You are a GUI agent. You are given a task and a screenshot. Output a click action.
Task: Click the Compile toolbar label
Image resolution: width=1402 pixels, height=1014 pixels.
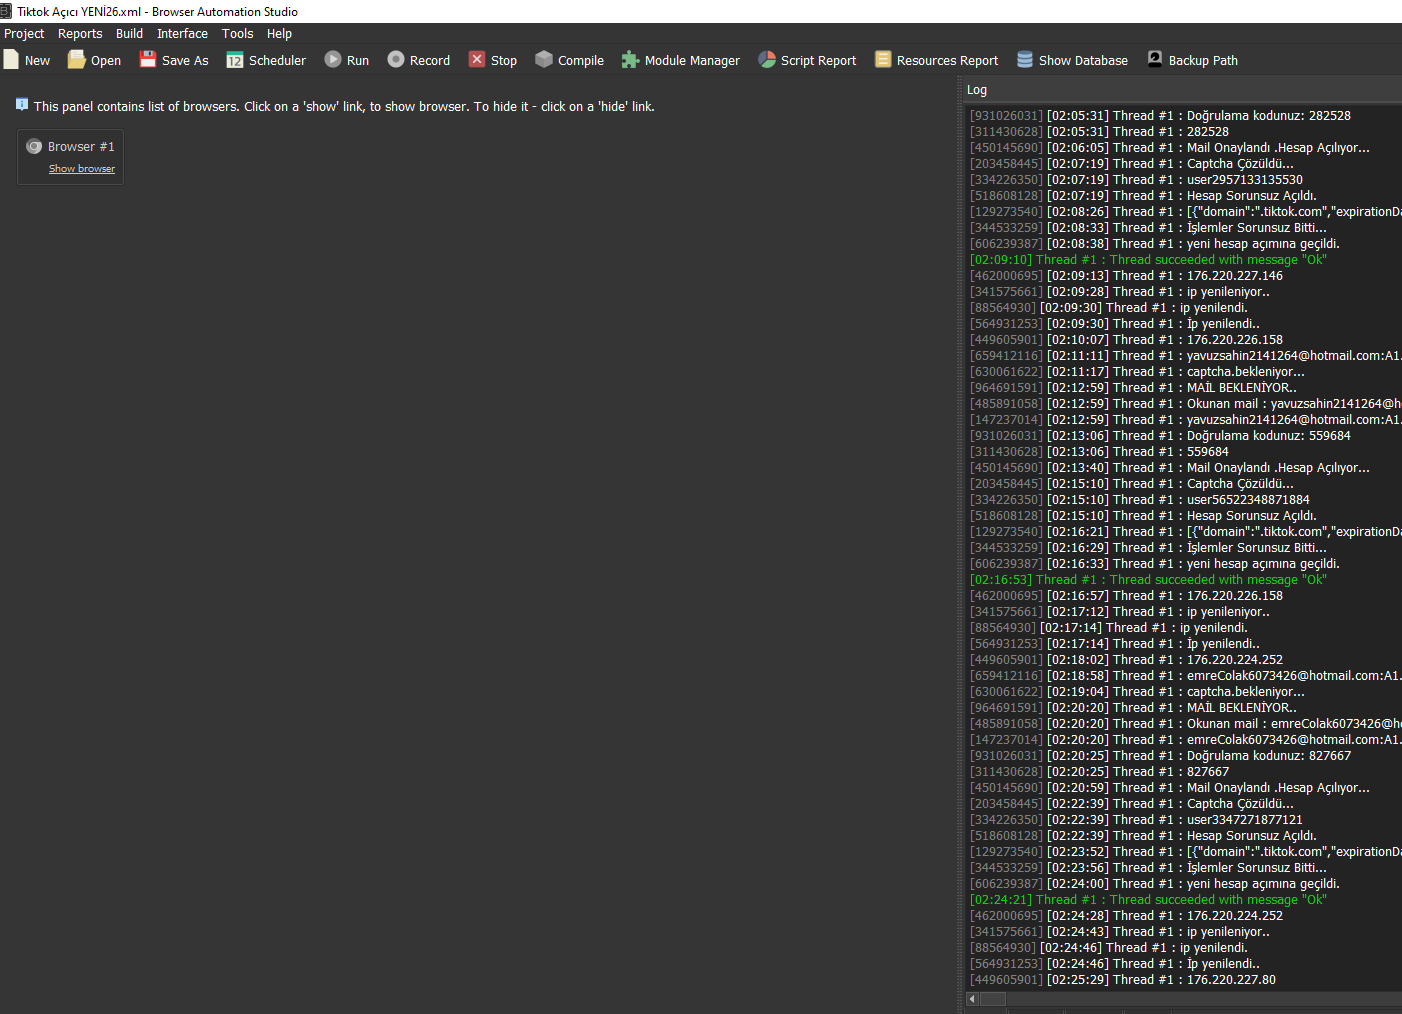[x=581, y=61]
